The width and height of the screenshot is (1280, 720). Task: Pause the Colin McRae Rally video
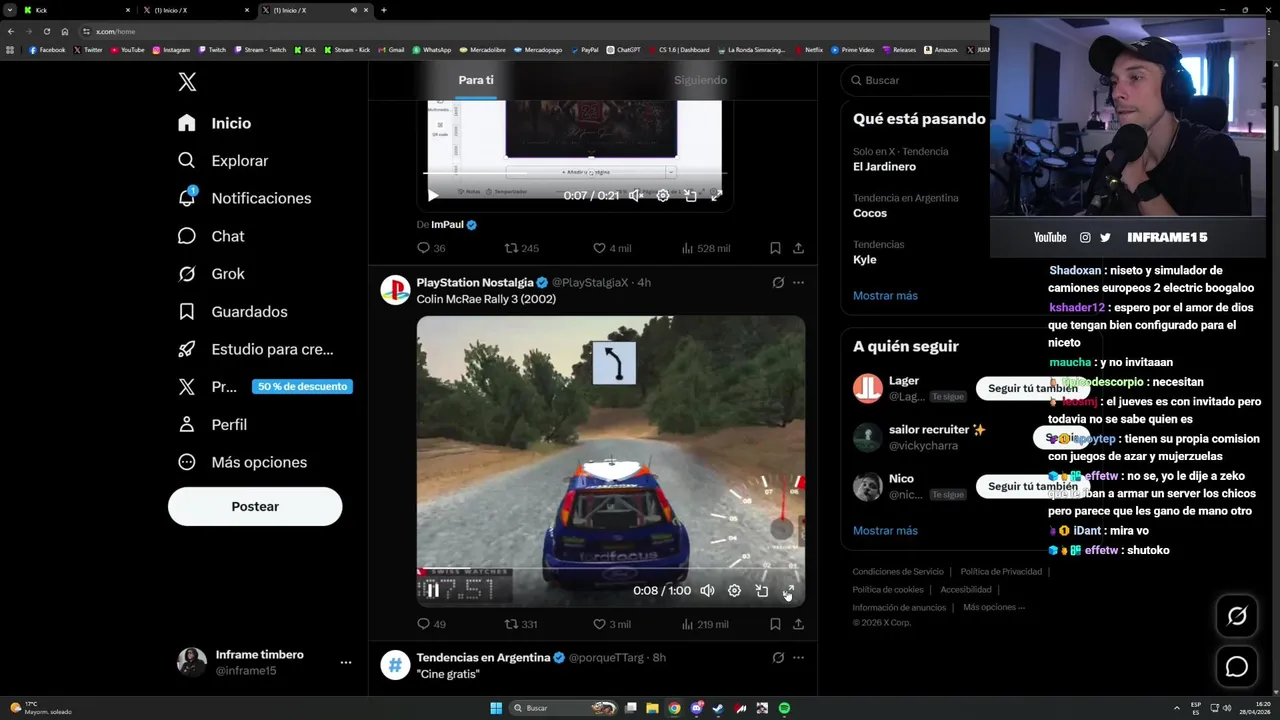(x=433, y=591)
